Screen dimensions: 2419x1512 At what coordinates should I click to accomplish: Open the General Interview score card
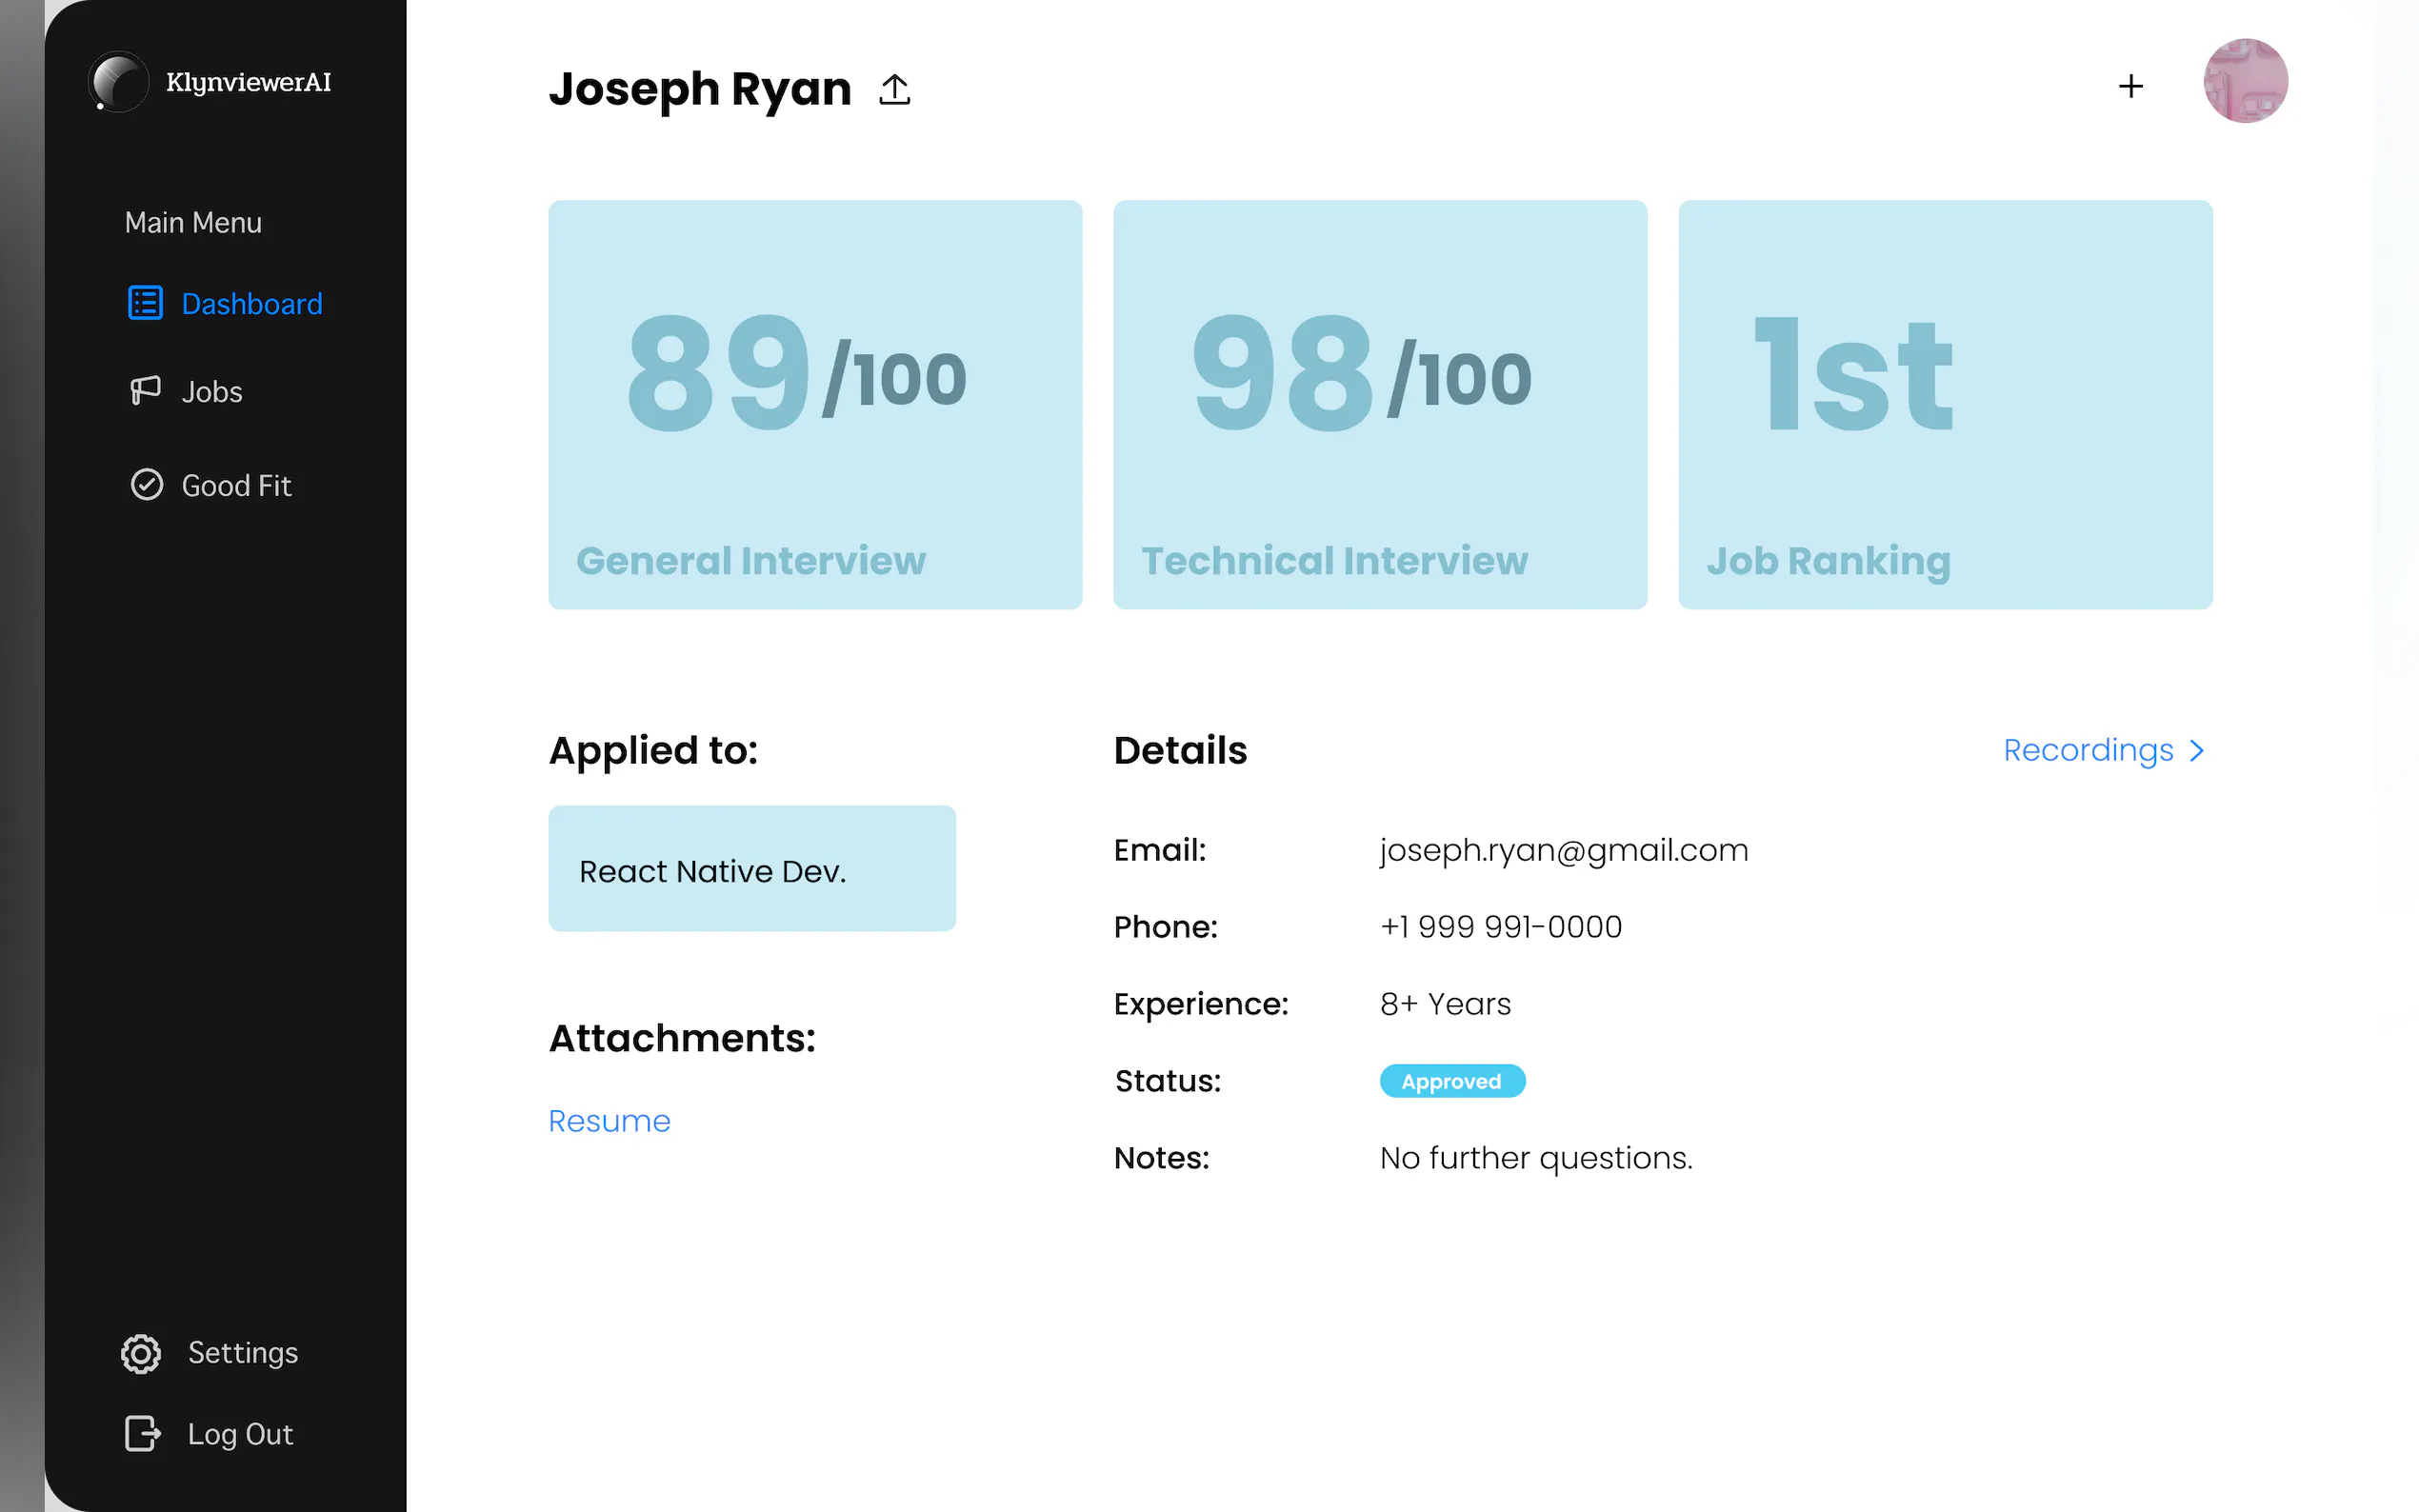(x=814, y=404)
